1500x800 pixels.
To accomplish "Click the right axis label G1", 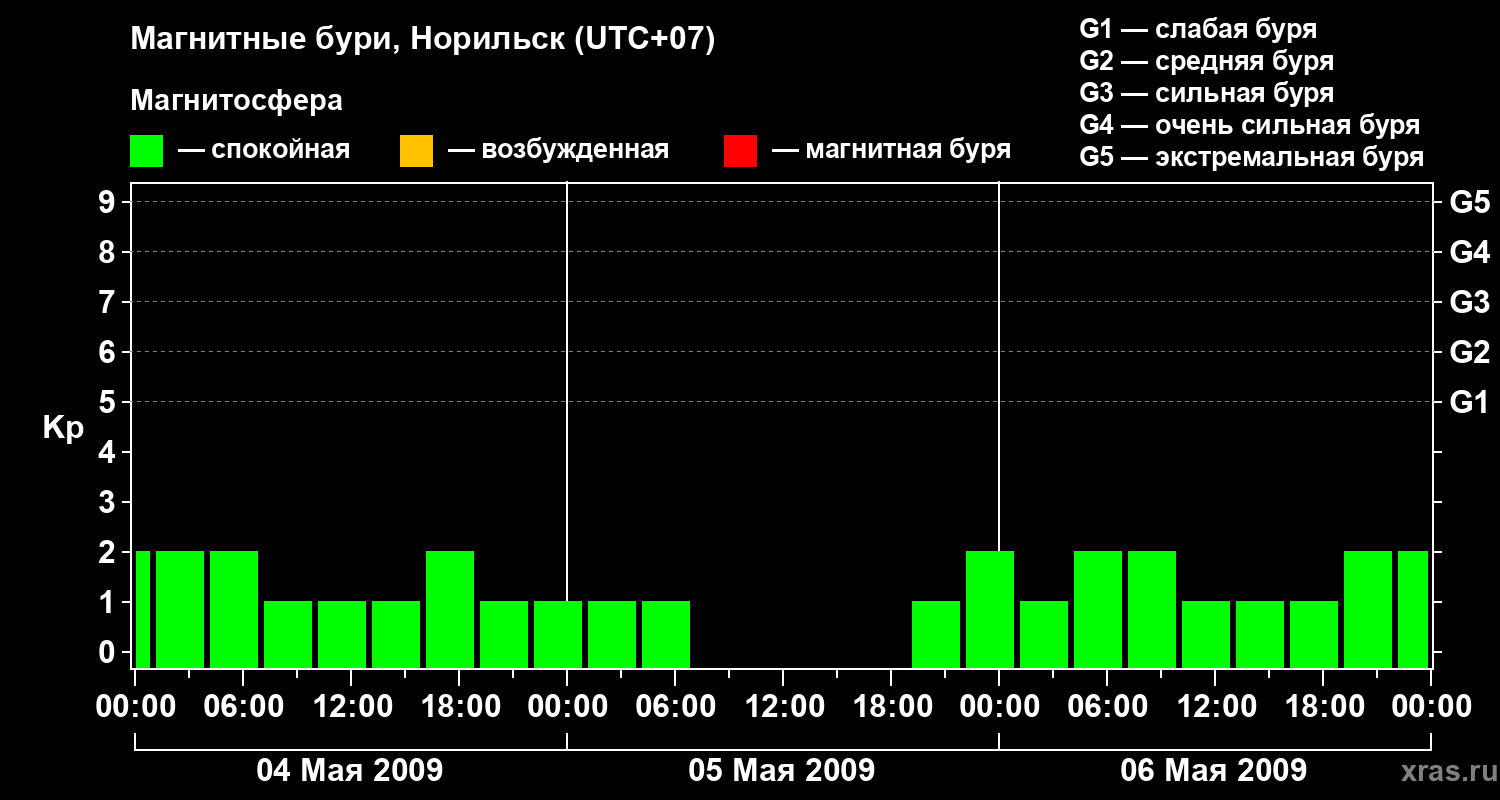I will click(1470, 402).
